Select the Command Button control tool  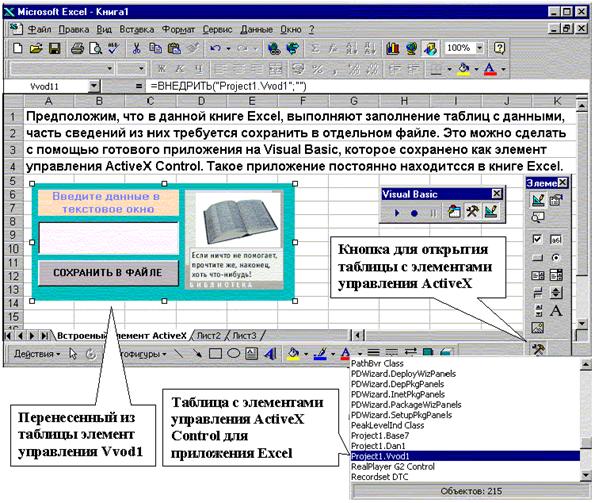pos(538,258)
